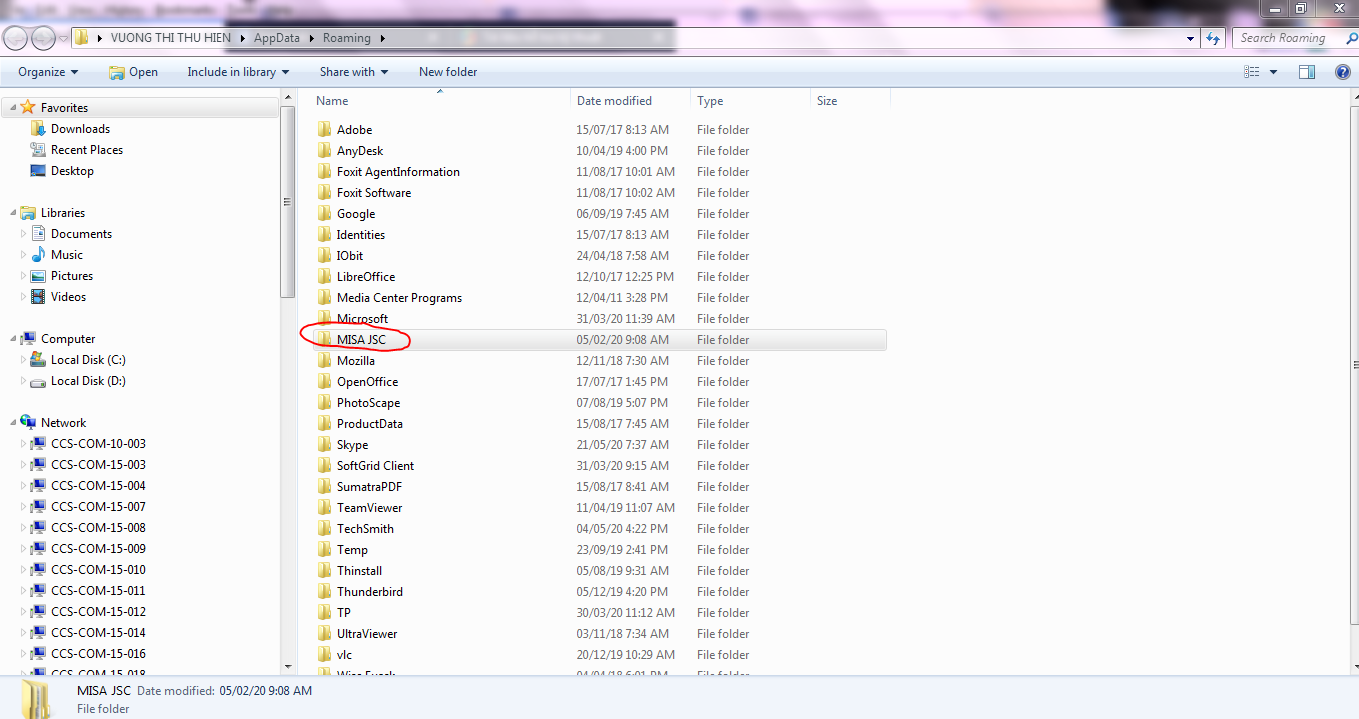Image resolution: width=1359 pixels, height=719 pixels.
Task: Click the AnyDesk folder icon
Action: click(x=324, y=151)
